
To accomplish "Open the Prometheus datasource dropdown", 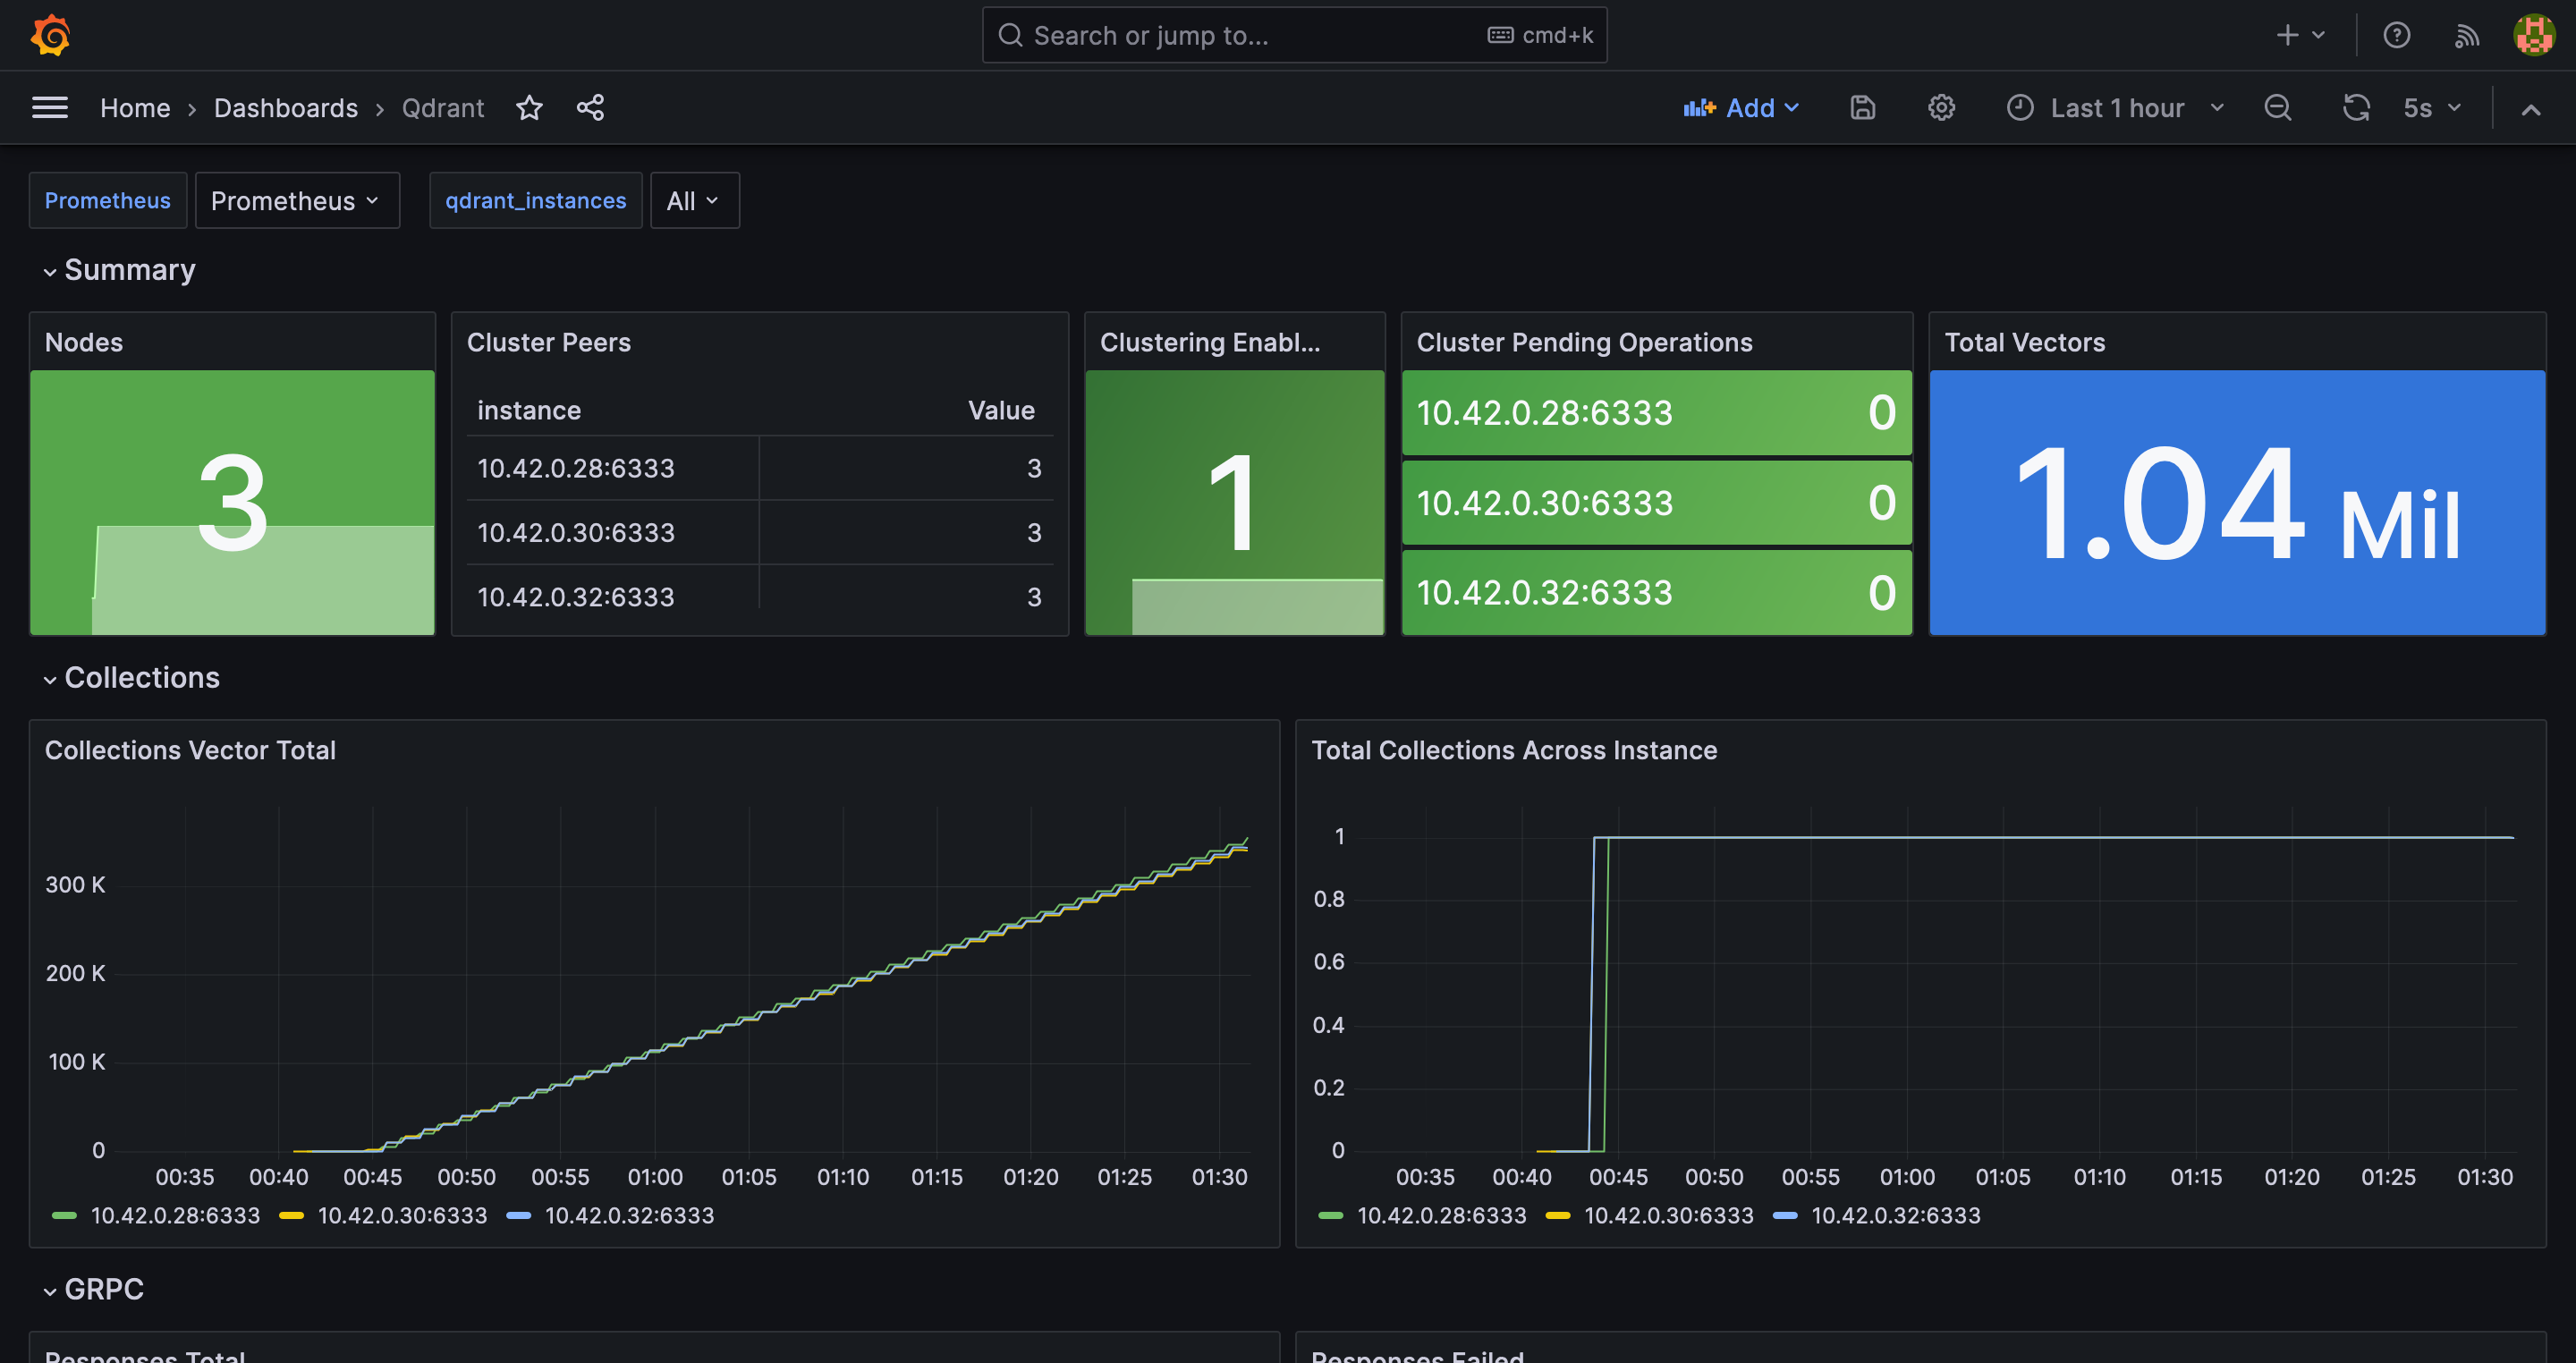I will (x=297, y=200).
